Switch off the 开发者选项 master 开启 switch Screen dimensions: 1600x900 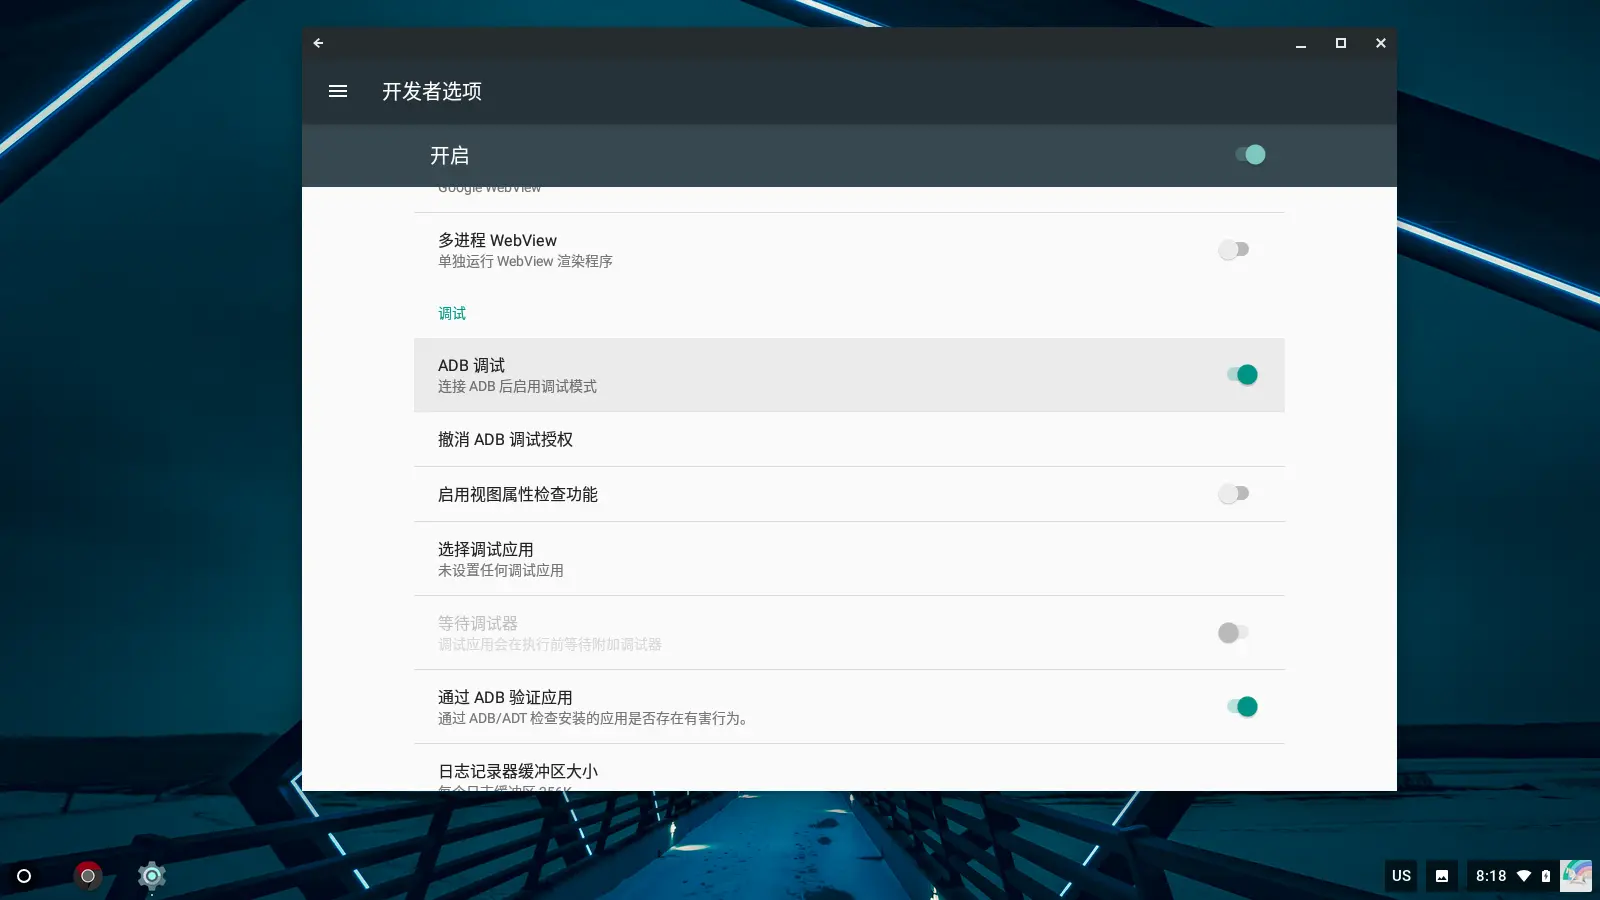[1250, 155]
